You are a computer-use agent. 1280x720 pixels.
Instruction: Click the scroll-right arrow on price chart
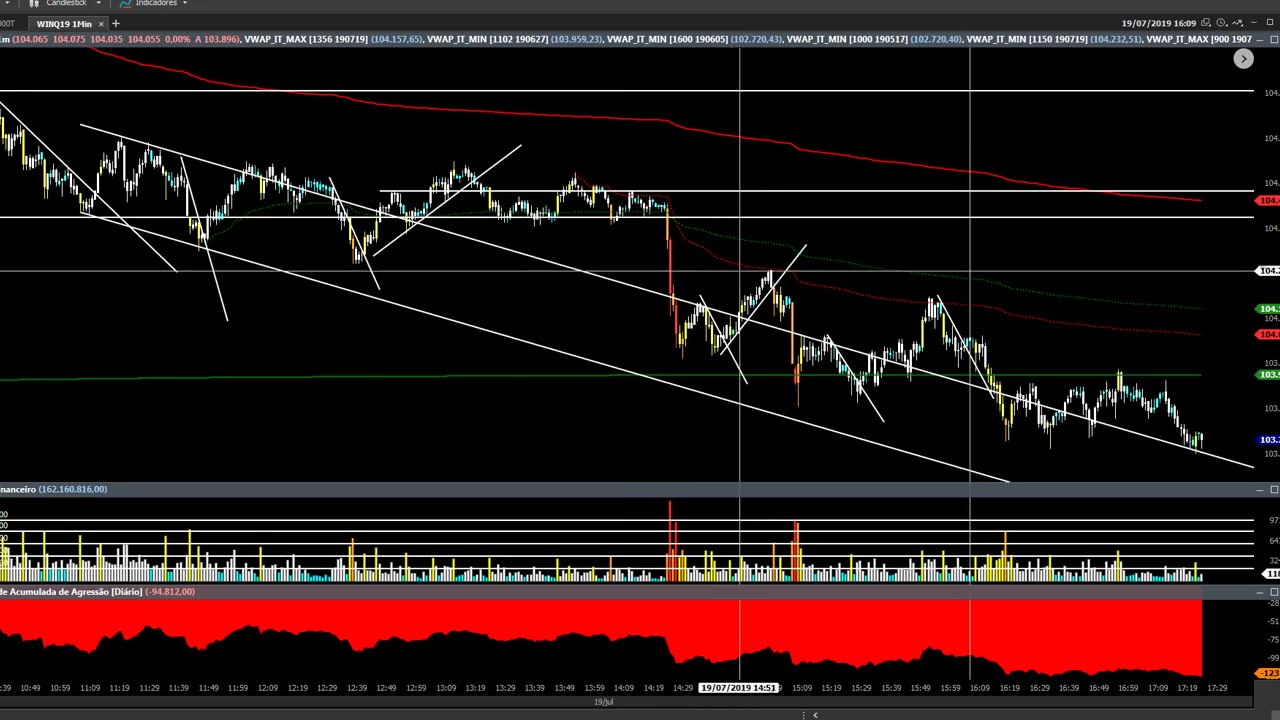[1243, 59]
